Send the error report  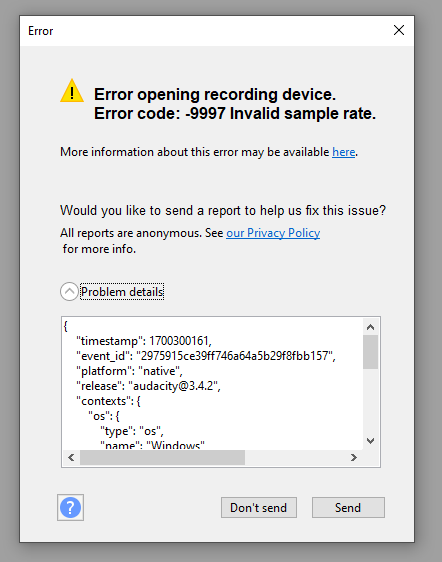tap(348, 508)
